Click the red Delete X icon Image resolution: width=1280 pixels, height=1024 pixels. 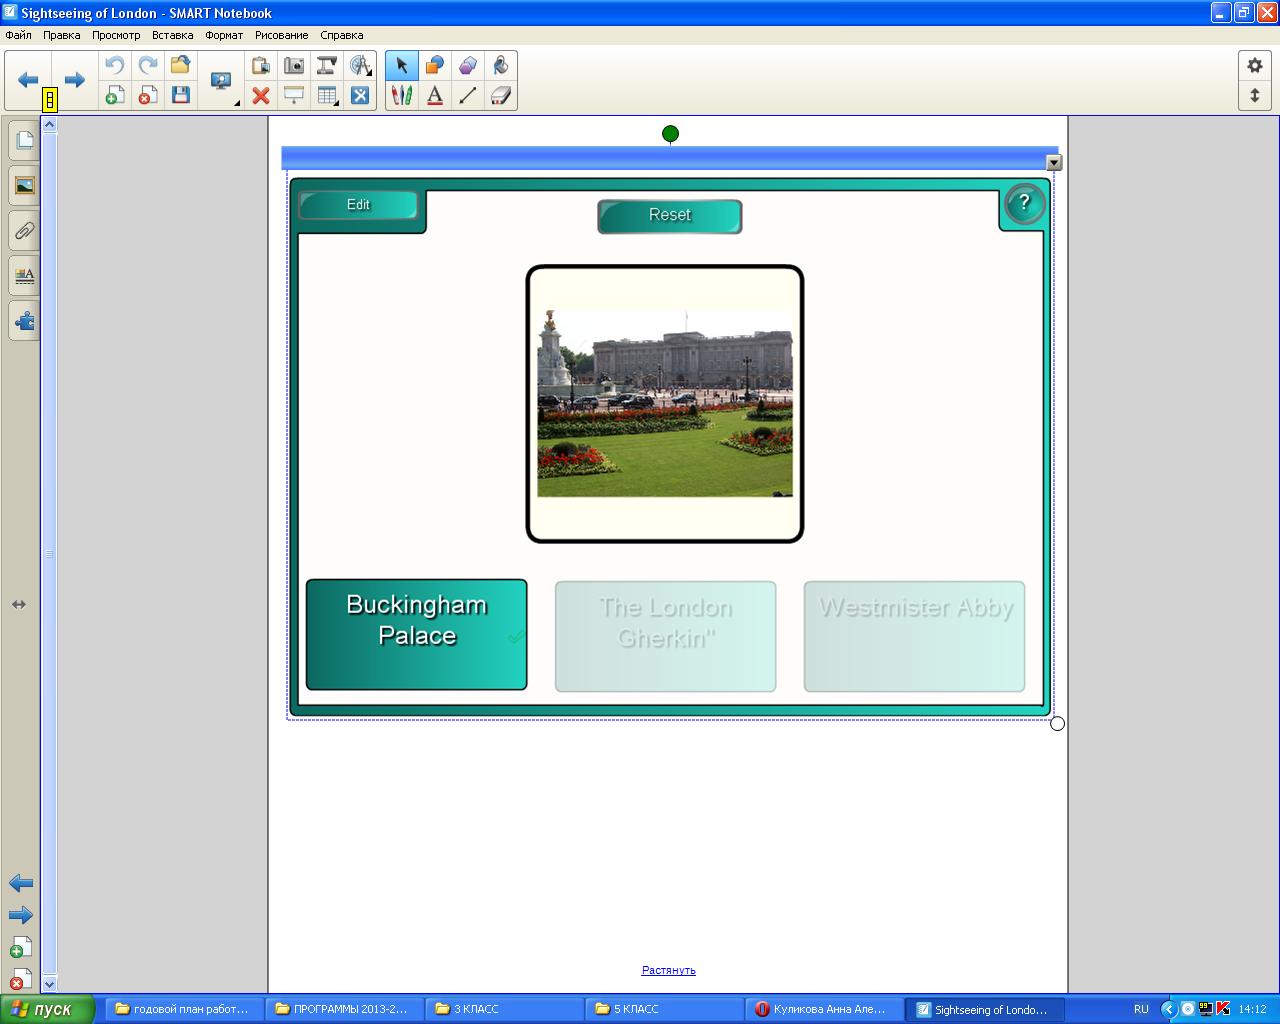pyautogui.click(x=261, y=96)
